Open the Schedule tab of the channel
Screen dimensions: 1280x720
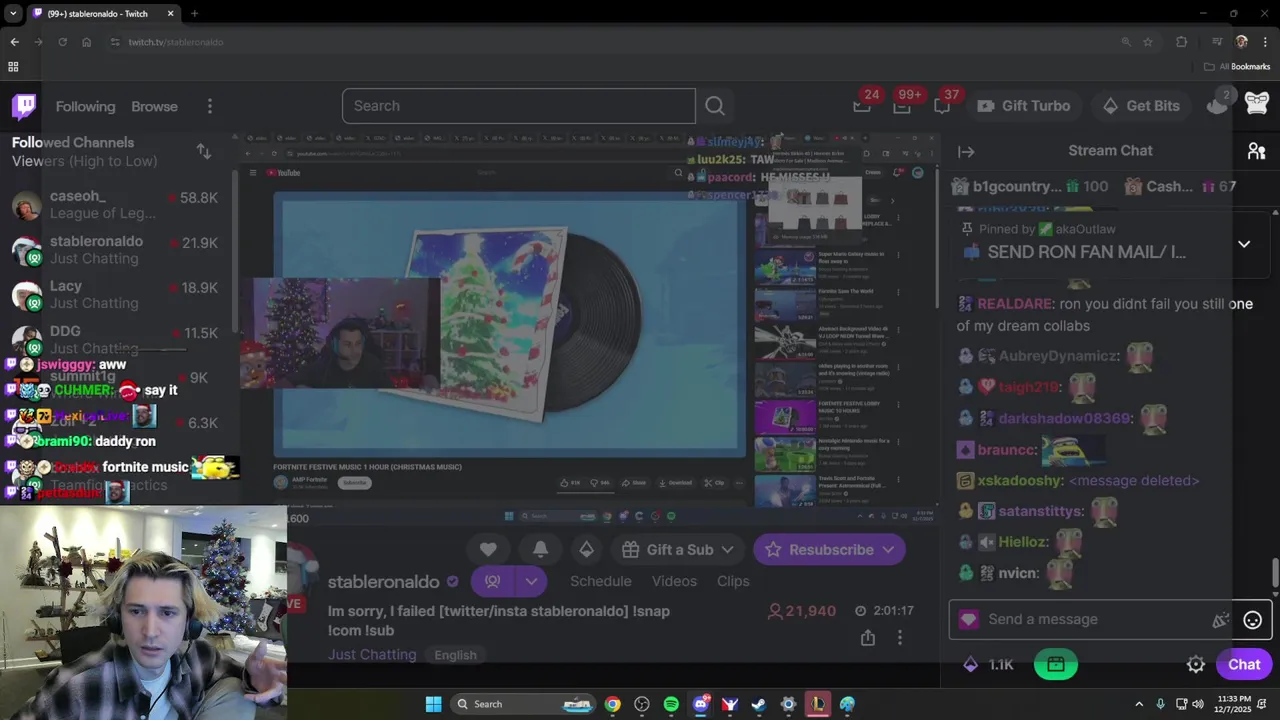coord(600,581)
